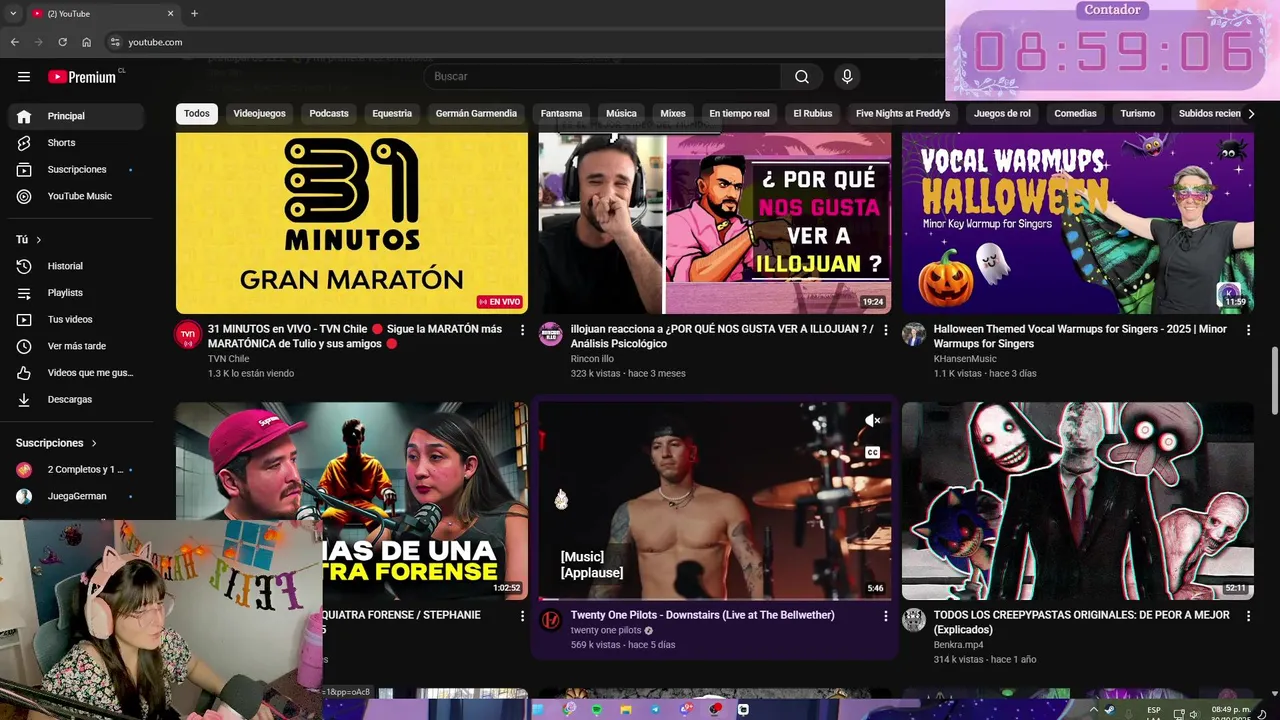Open the Rincon illo channel avatar
The image size is (1280, 720).
click(551, 334)
